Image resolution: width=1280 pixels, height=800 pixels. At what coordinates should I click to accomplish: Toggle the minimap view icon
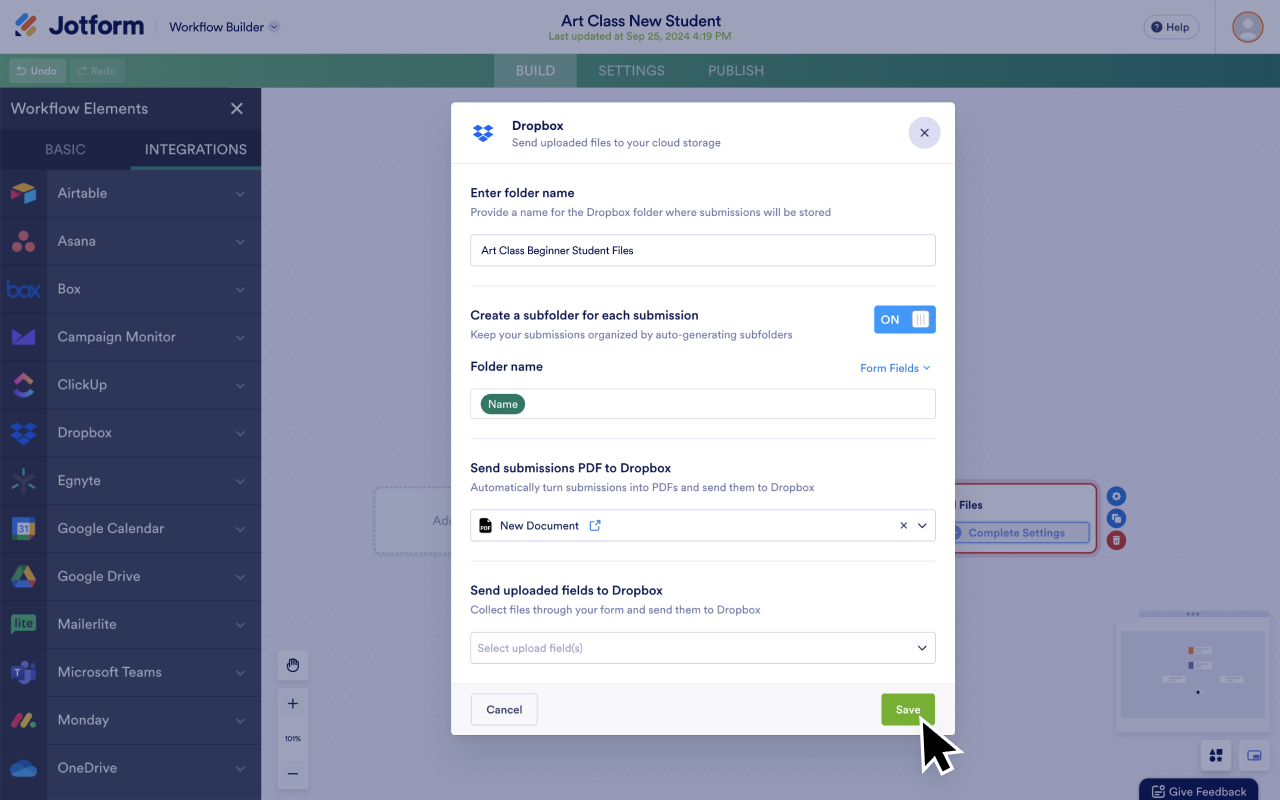[x=1254, y=755]
